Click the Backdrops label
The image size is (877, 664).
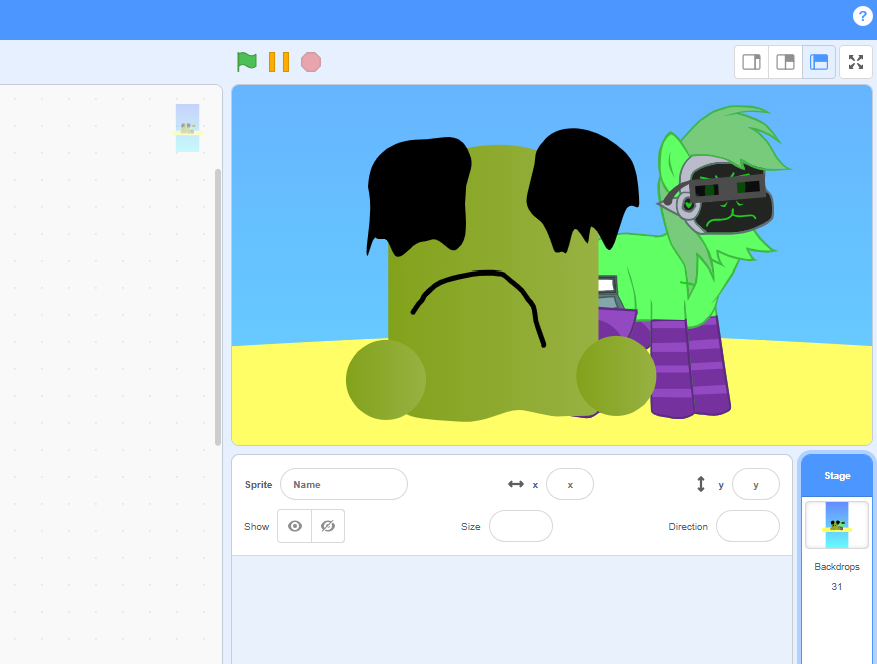pyautogui.click(x=837, y=567)
